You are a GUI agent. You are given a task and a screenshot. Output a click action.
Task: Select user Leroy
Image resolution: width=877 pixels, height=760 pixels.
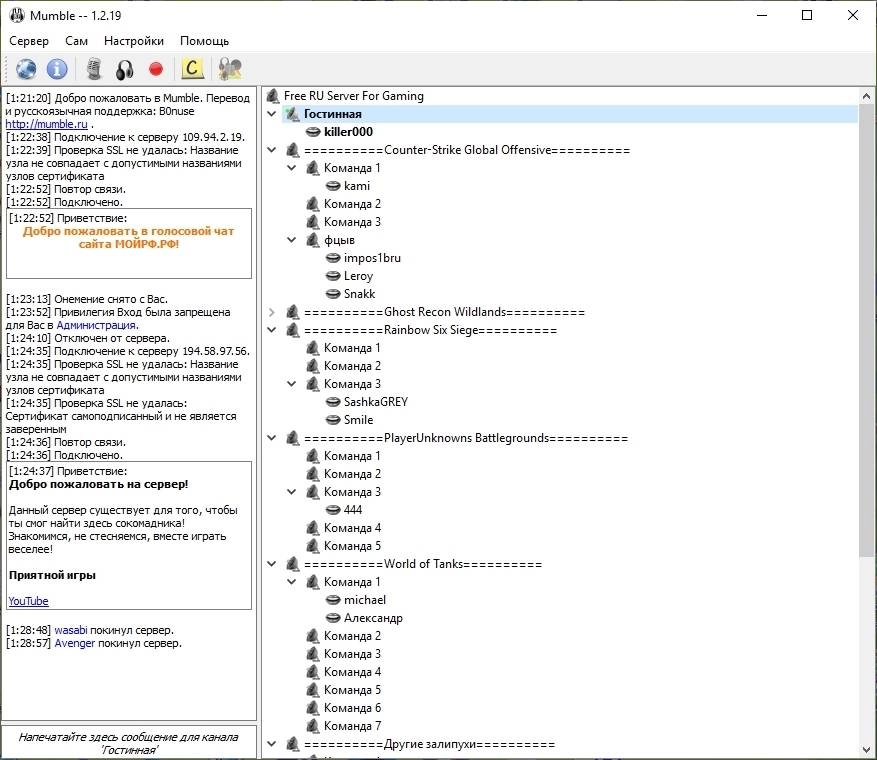pos(358,276)
